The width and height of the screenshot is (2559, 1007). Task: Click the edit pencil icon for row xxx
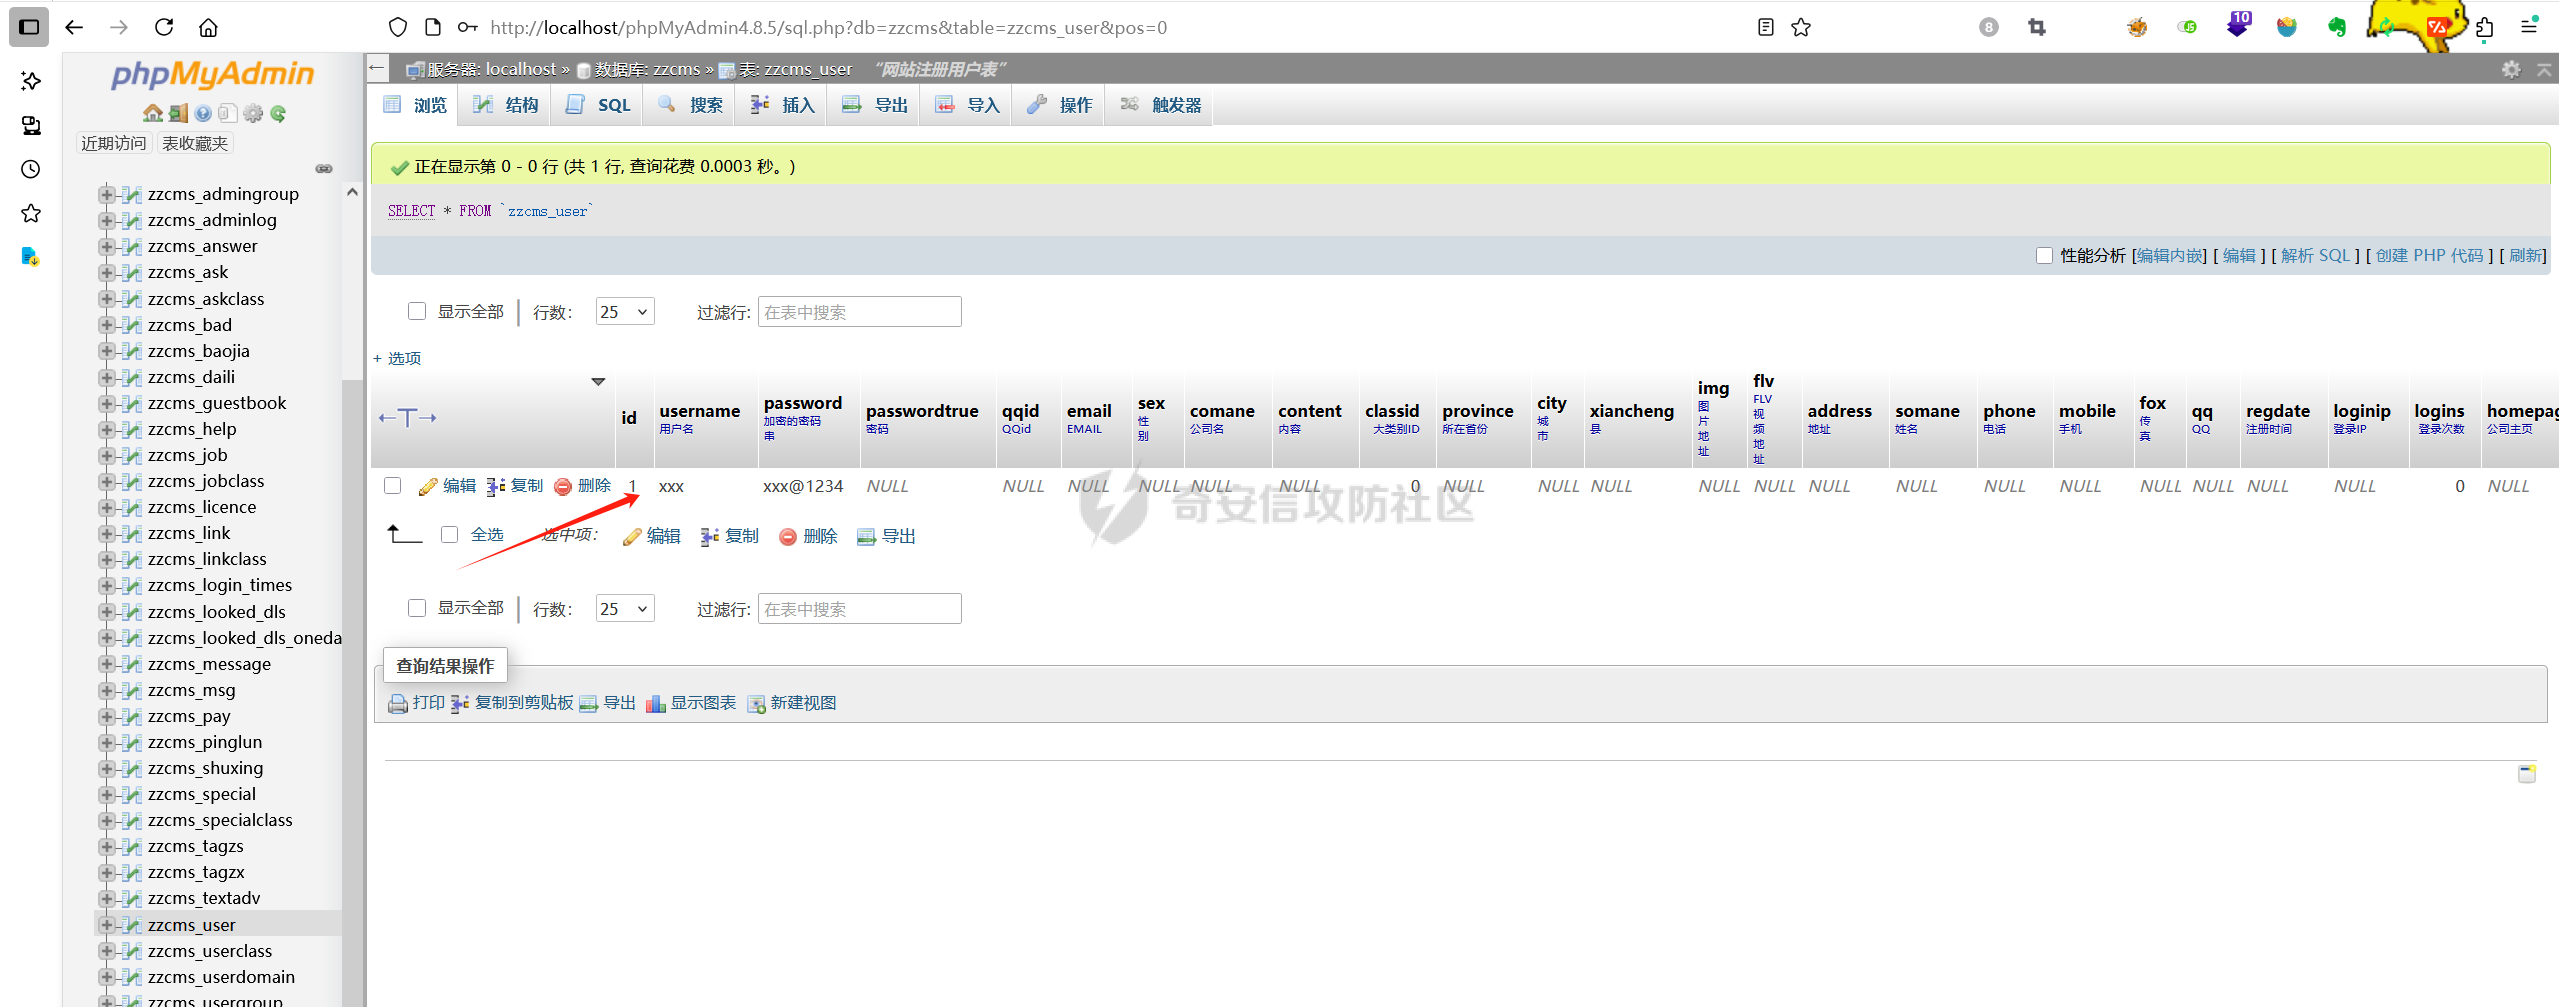[x=428, y=487]
